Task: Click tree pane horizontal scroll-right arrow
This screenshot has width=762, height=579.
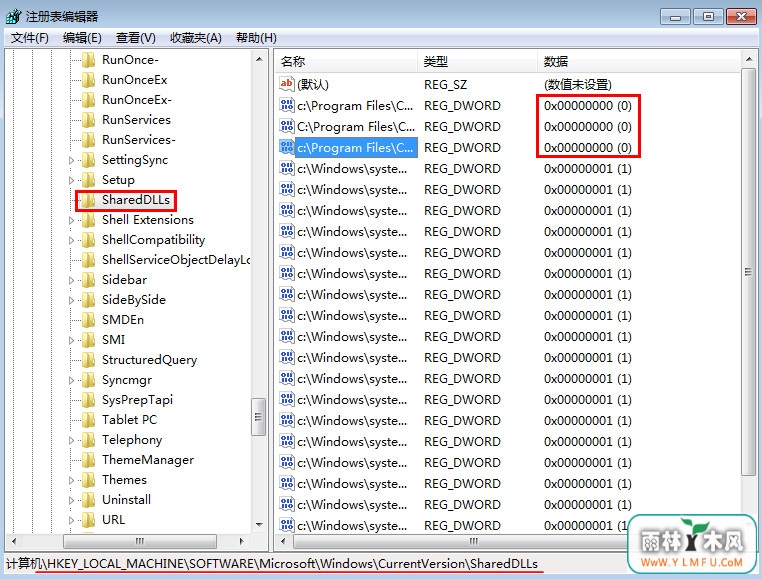Action: coord(242,541)
